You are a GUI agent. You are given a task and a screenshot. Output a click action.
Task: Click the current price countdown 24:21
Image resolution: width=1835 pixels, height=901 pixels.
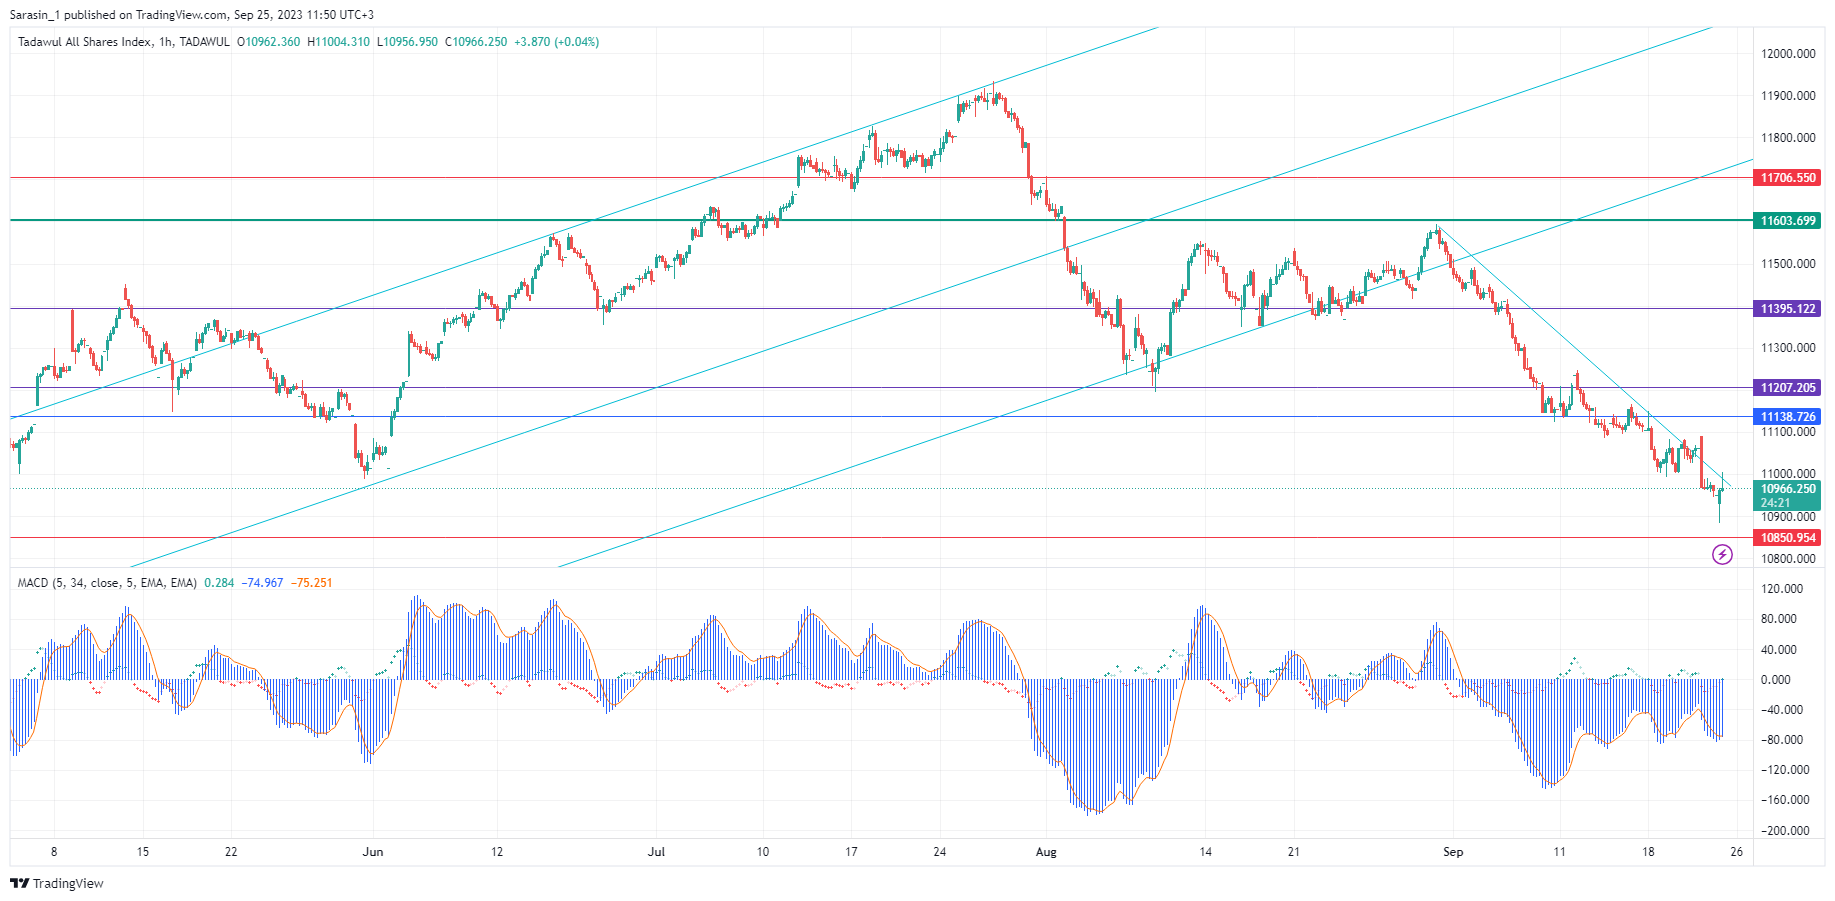(x=1775, y=503)
